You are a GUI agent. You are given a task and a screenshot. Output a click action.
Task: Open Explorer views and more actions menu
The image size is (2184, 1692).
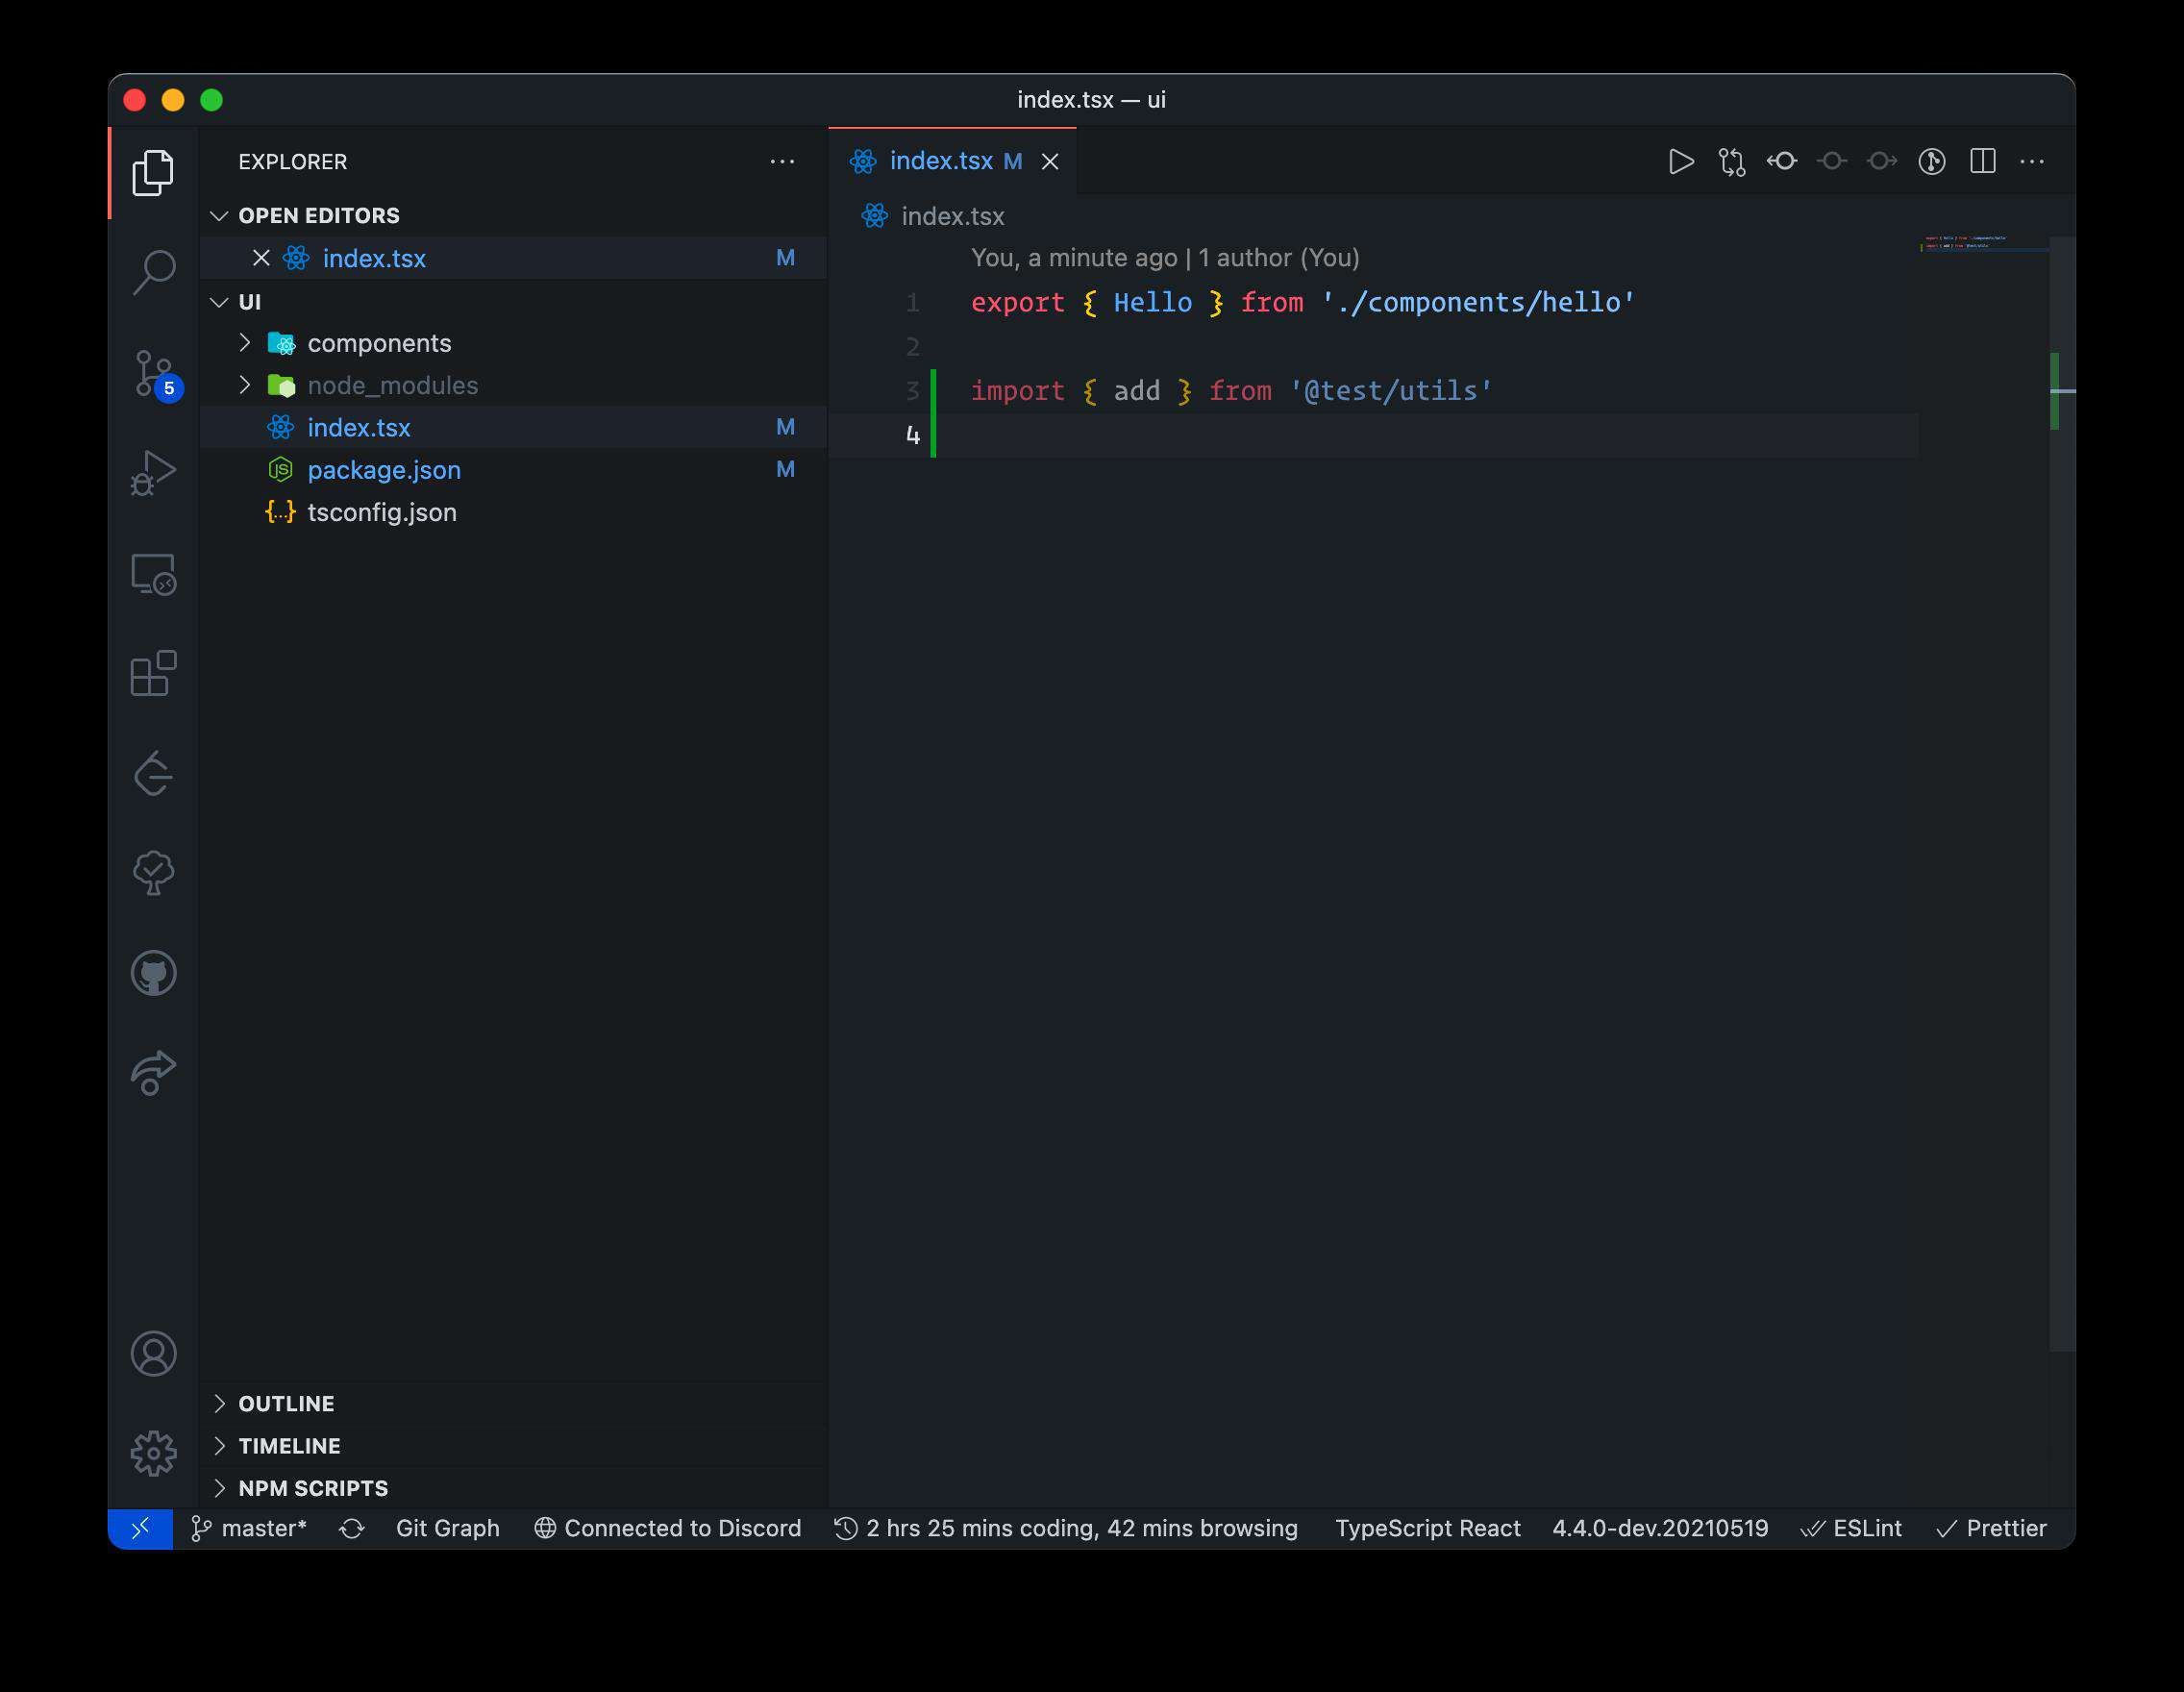782,161
